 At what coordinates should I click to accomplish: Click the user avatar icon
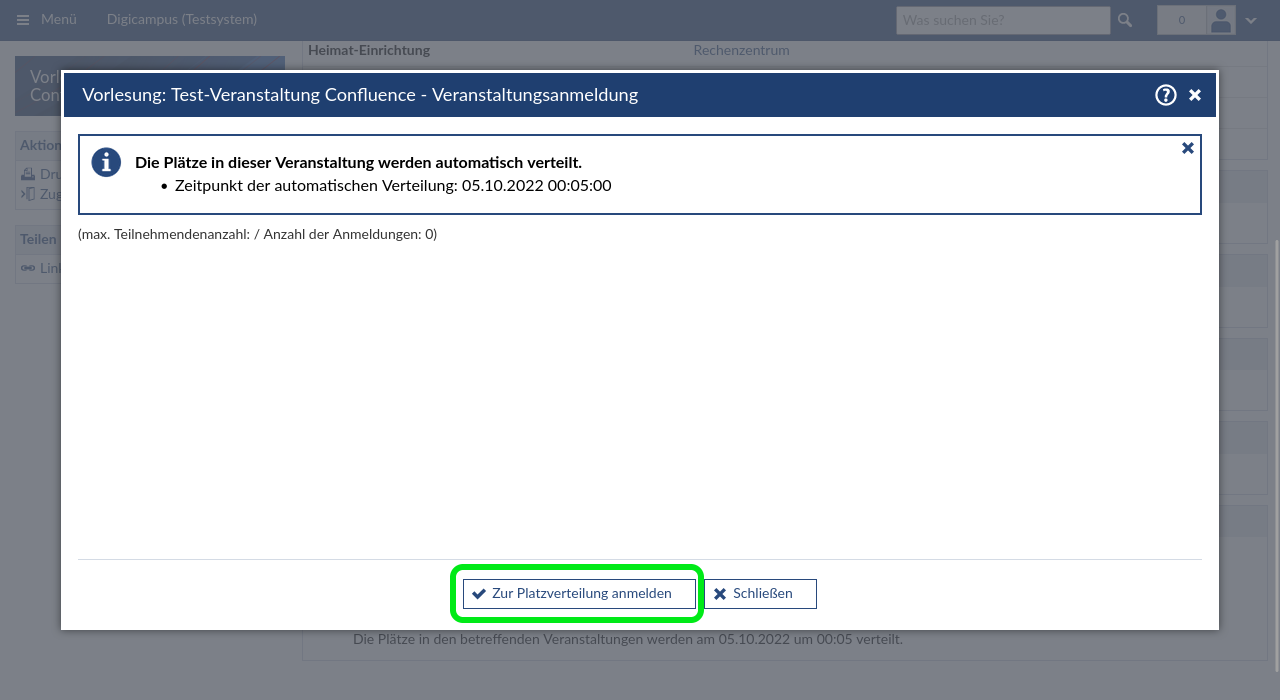click(1221, 20)
